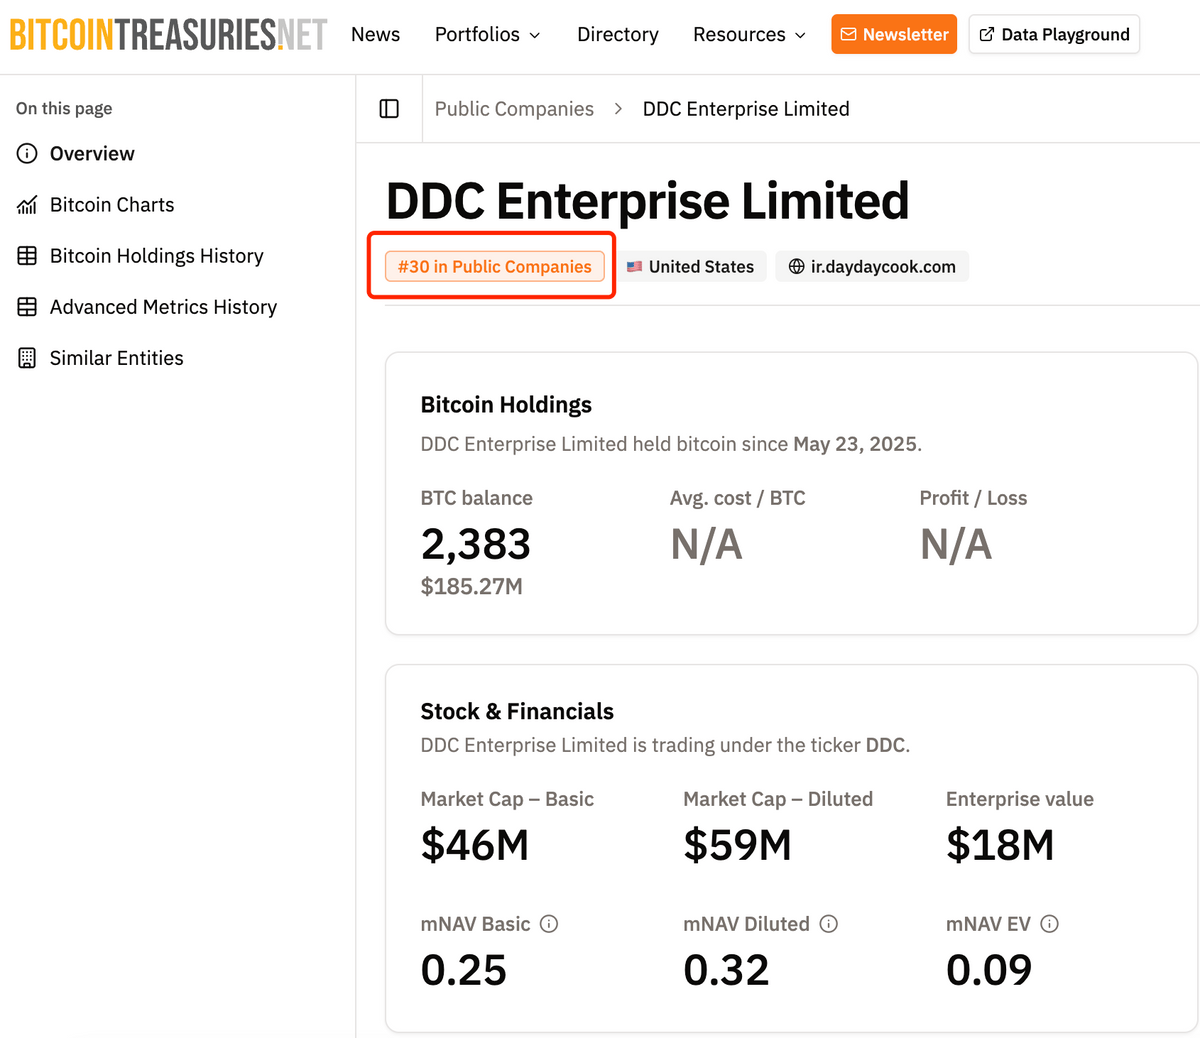This screenshot has height=1038, width=1200.
Task: Click the $46M Market Cap Basic value
Action: point(475,845)
